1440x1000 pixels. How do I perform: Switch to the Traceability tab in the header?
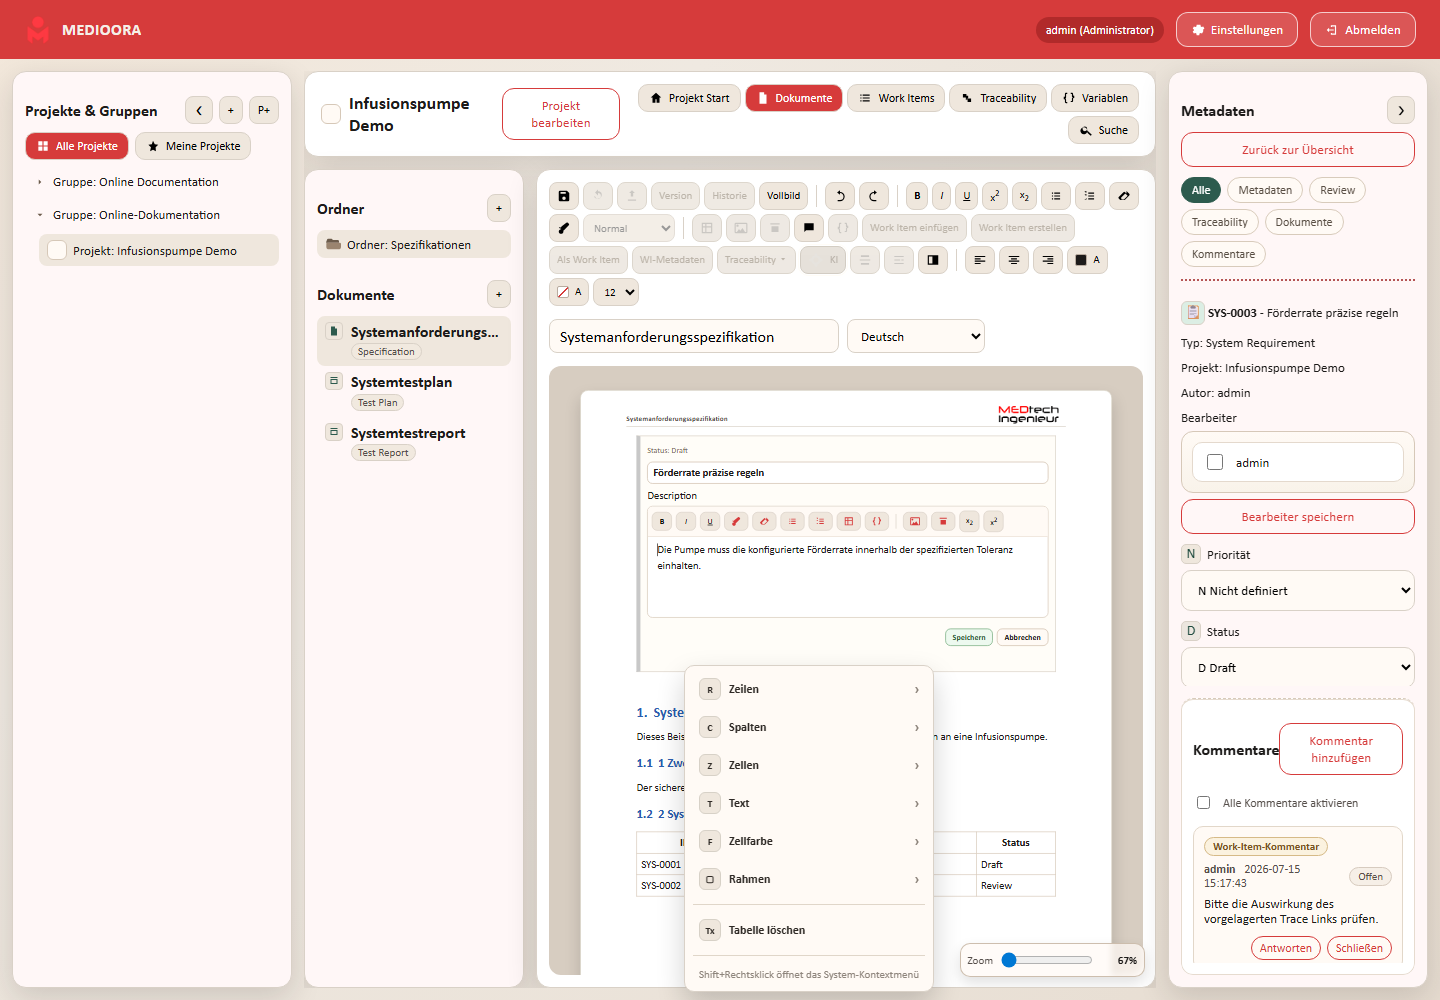click(x=998, y=98)
